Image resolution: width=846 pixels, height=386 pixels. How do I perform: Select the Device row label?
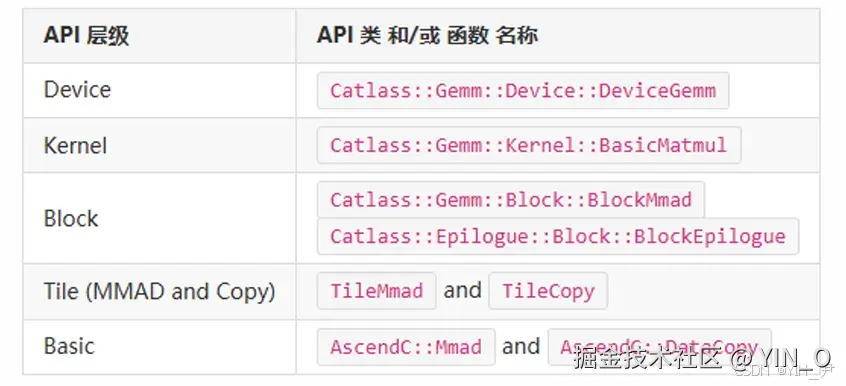pos(77,90)
